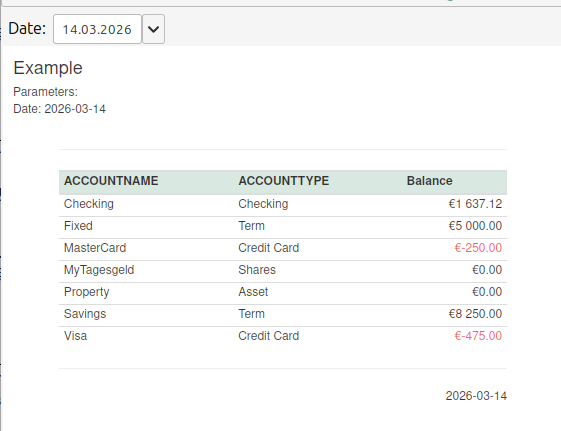This screenshot has height=431, width=561.
Task: Click the Shares account type cell
Action: [257, 270]
